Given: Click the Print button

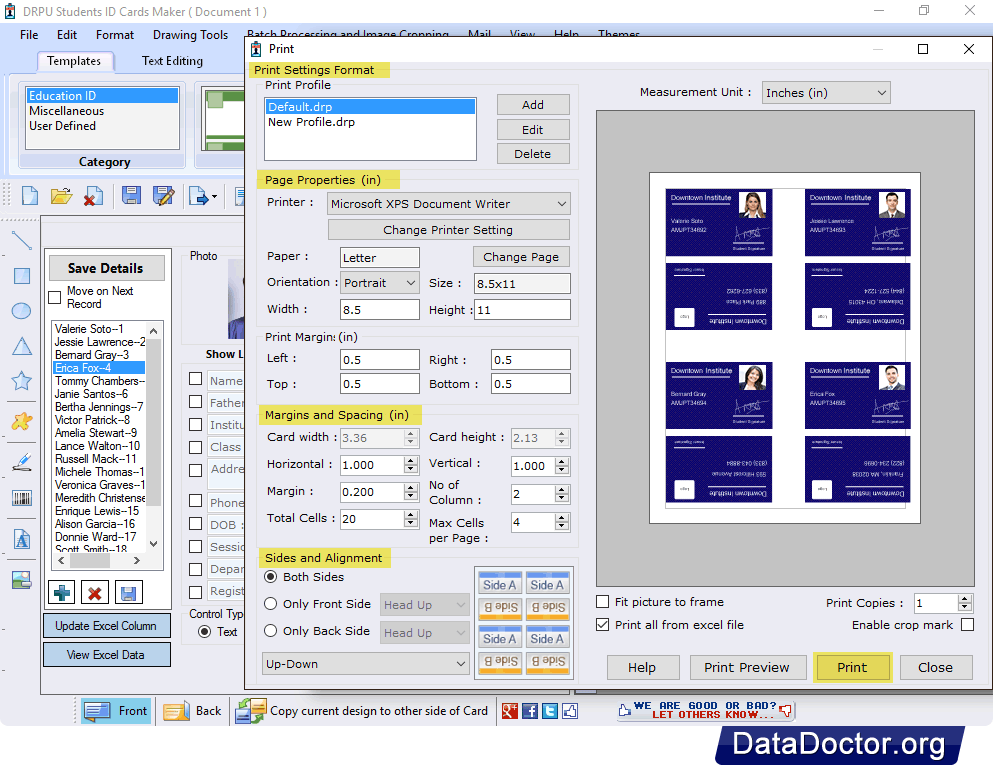Looking at the screenshot, I should coord(852,667).
